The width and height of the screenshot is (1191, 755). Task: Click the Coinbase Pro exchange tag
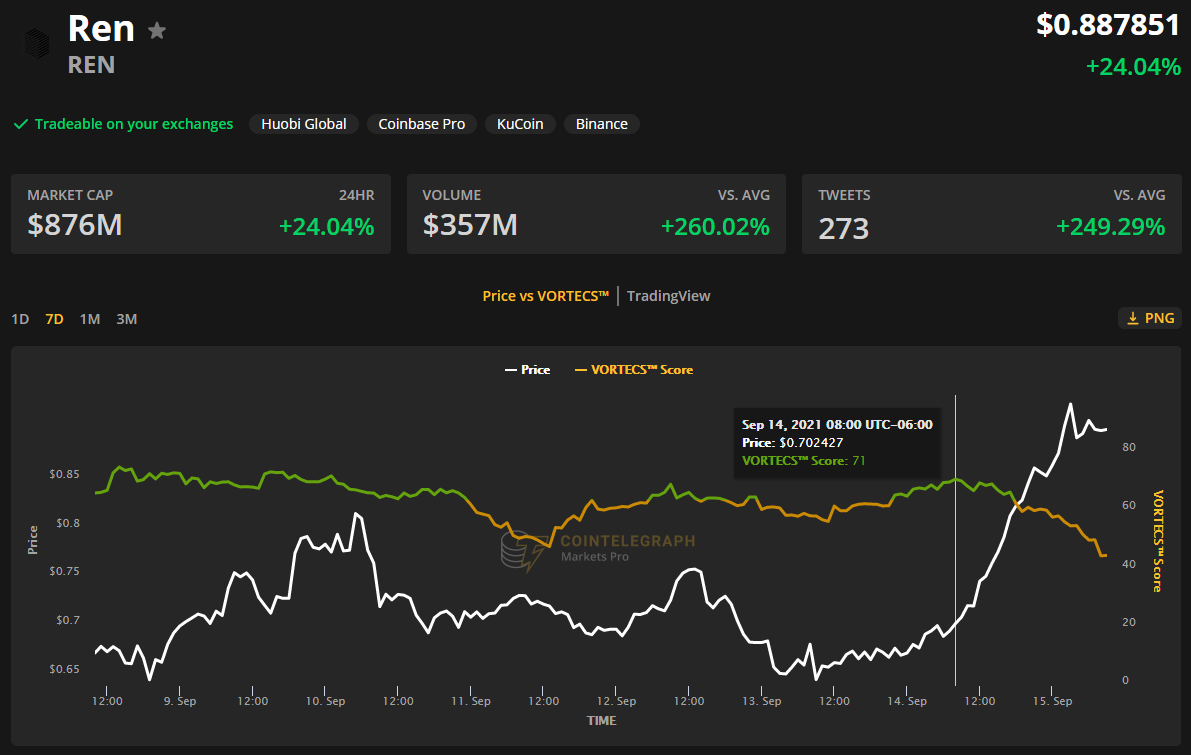click(421, 124)
